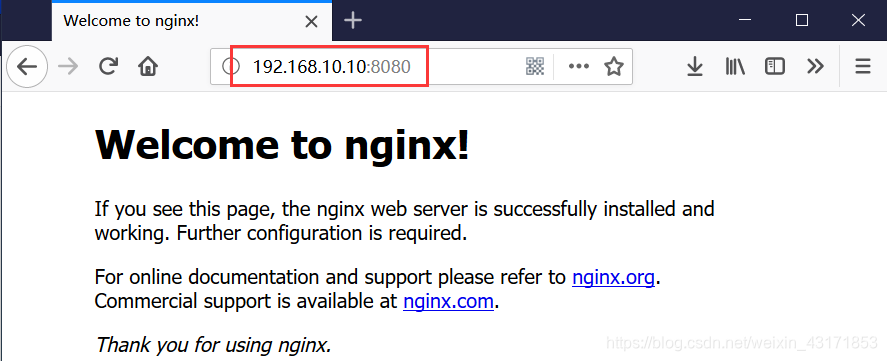887x361 pixels.
Task: Go back using the back arrow button
Action: pos(27,67)
